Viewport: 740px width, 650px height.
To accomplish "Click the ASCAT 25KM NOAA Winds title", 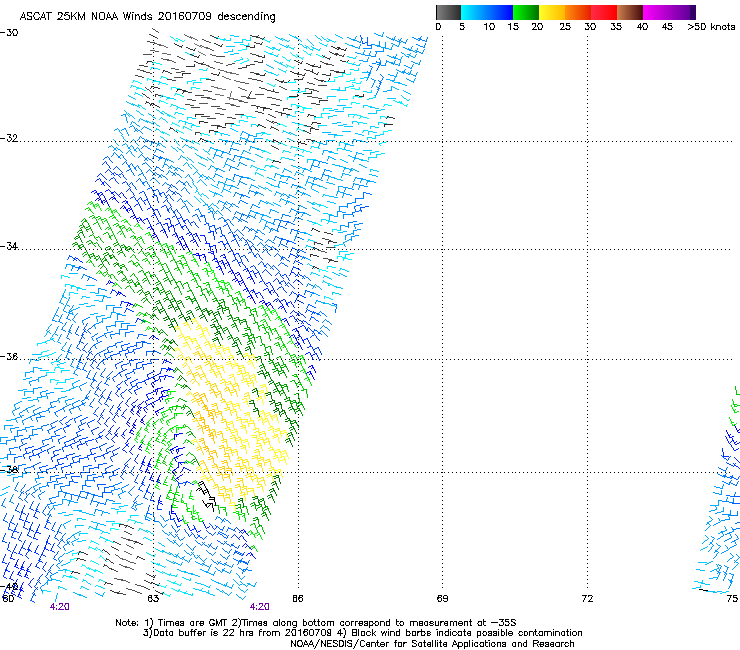I will click(x=147, y=17).
